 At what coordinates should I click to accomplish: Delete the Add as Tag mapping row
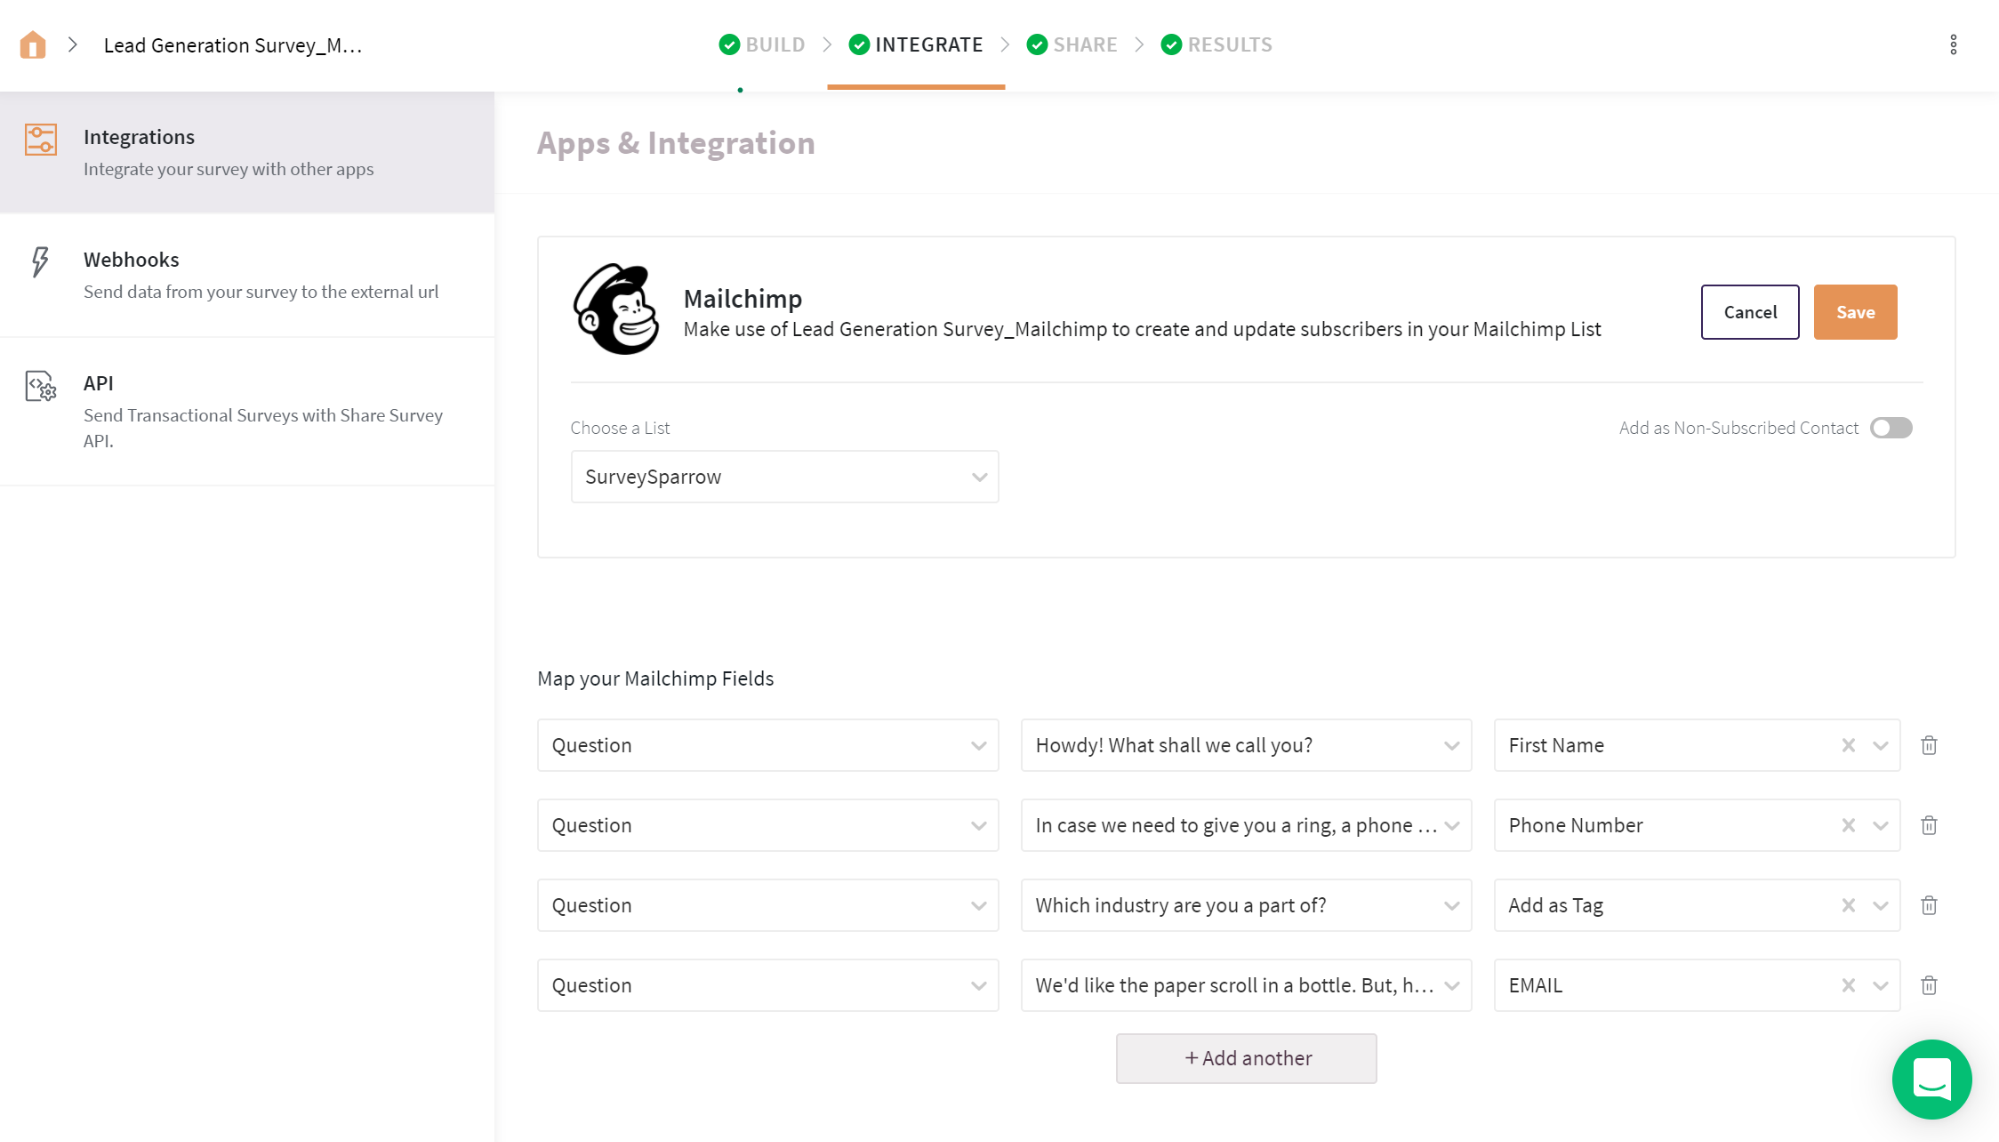[x=1929, y=905]
